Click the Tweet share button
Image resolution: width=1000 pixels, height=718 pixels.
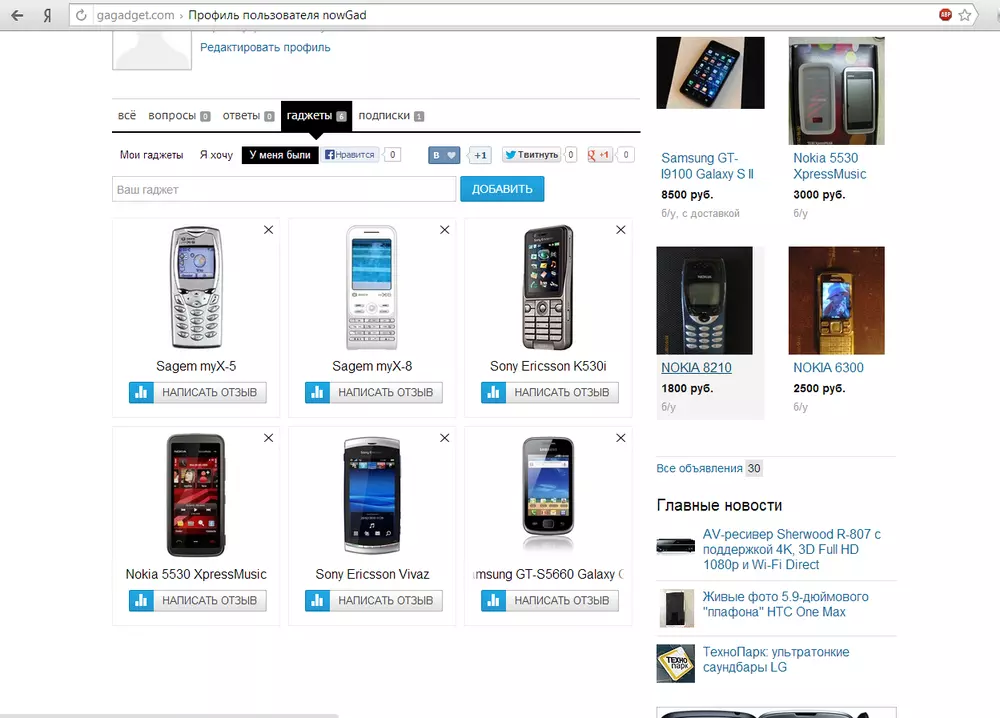(532, 154)
